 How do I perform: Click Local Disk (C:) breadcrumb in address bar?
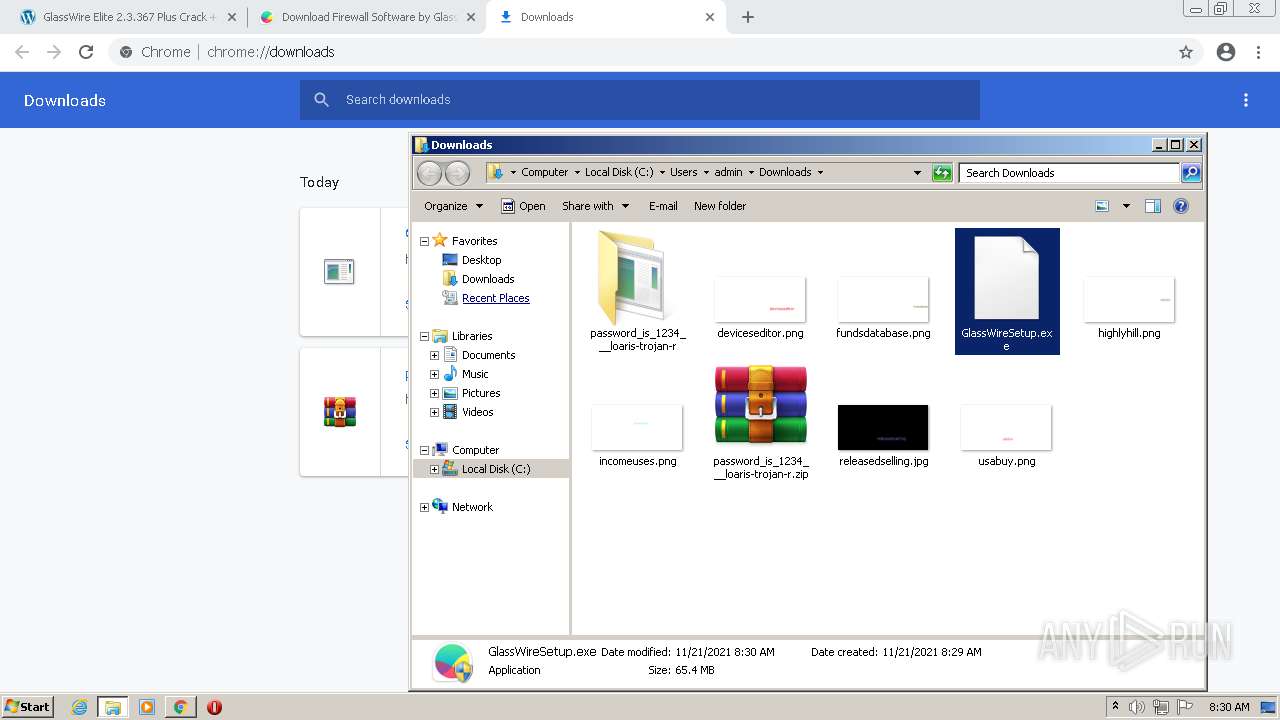point(618,172)
